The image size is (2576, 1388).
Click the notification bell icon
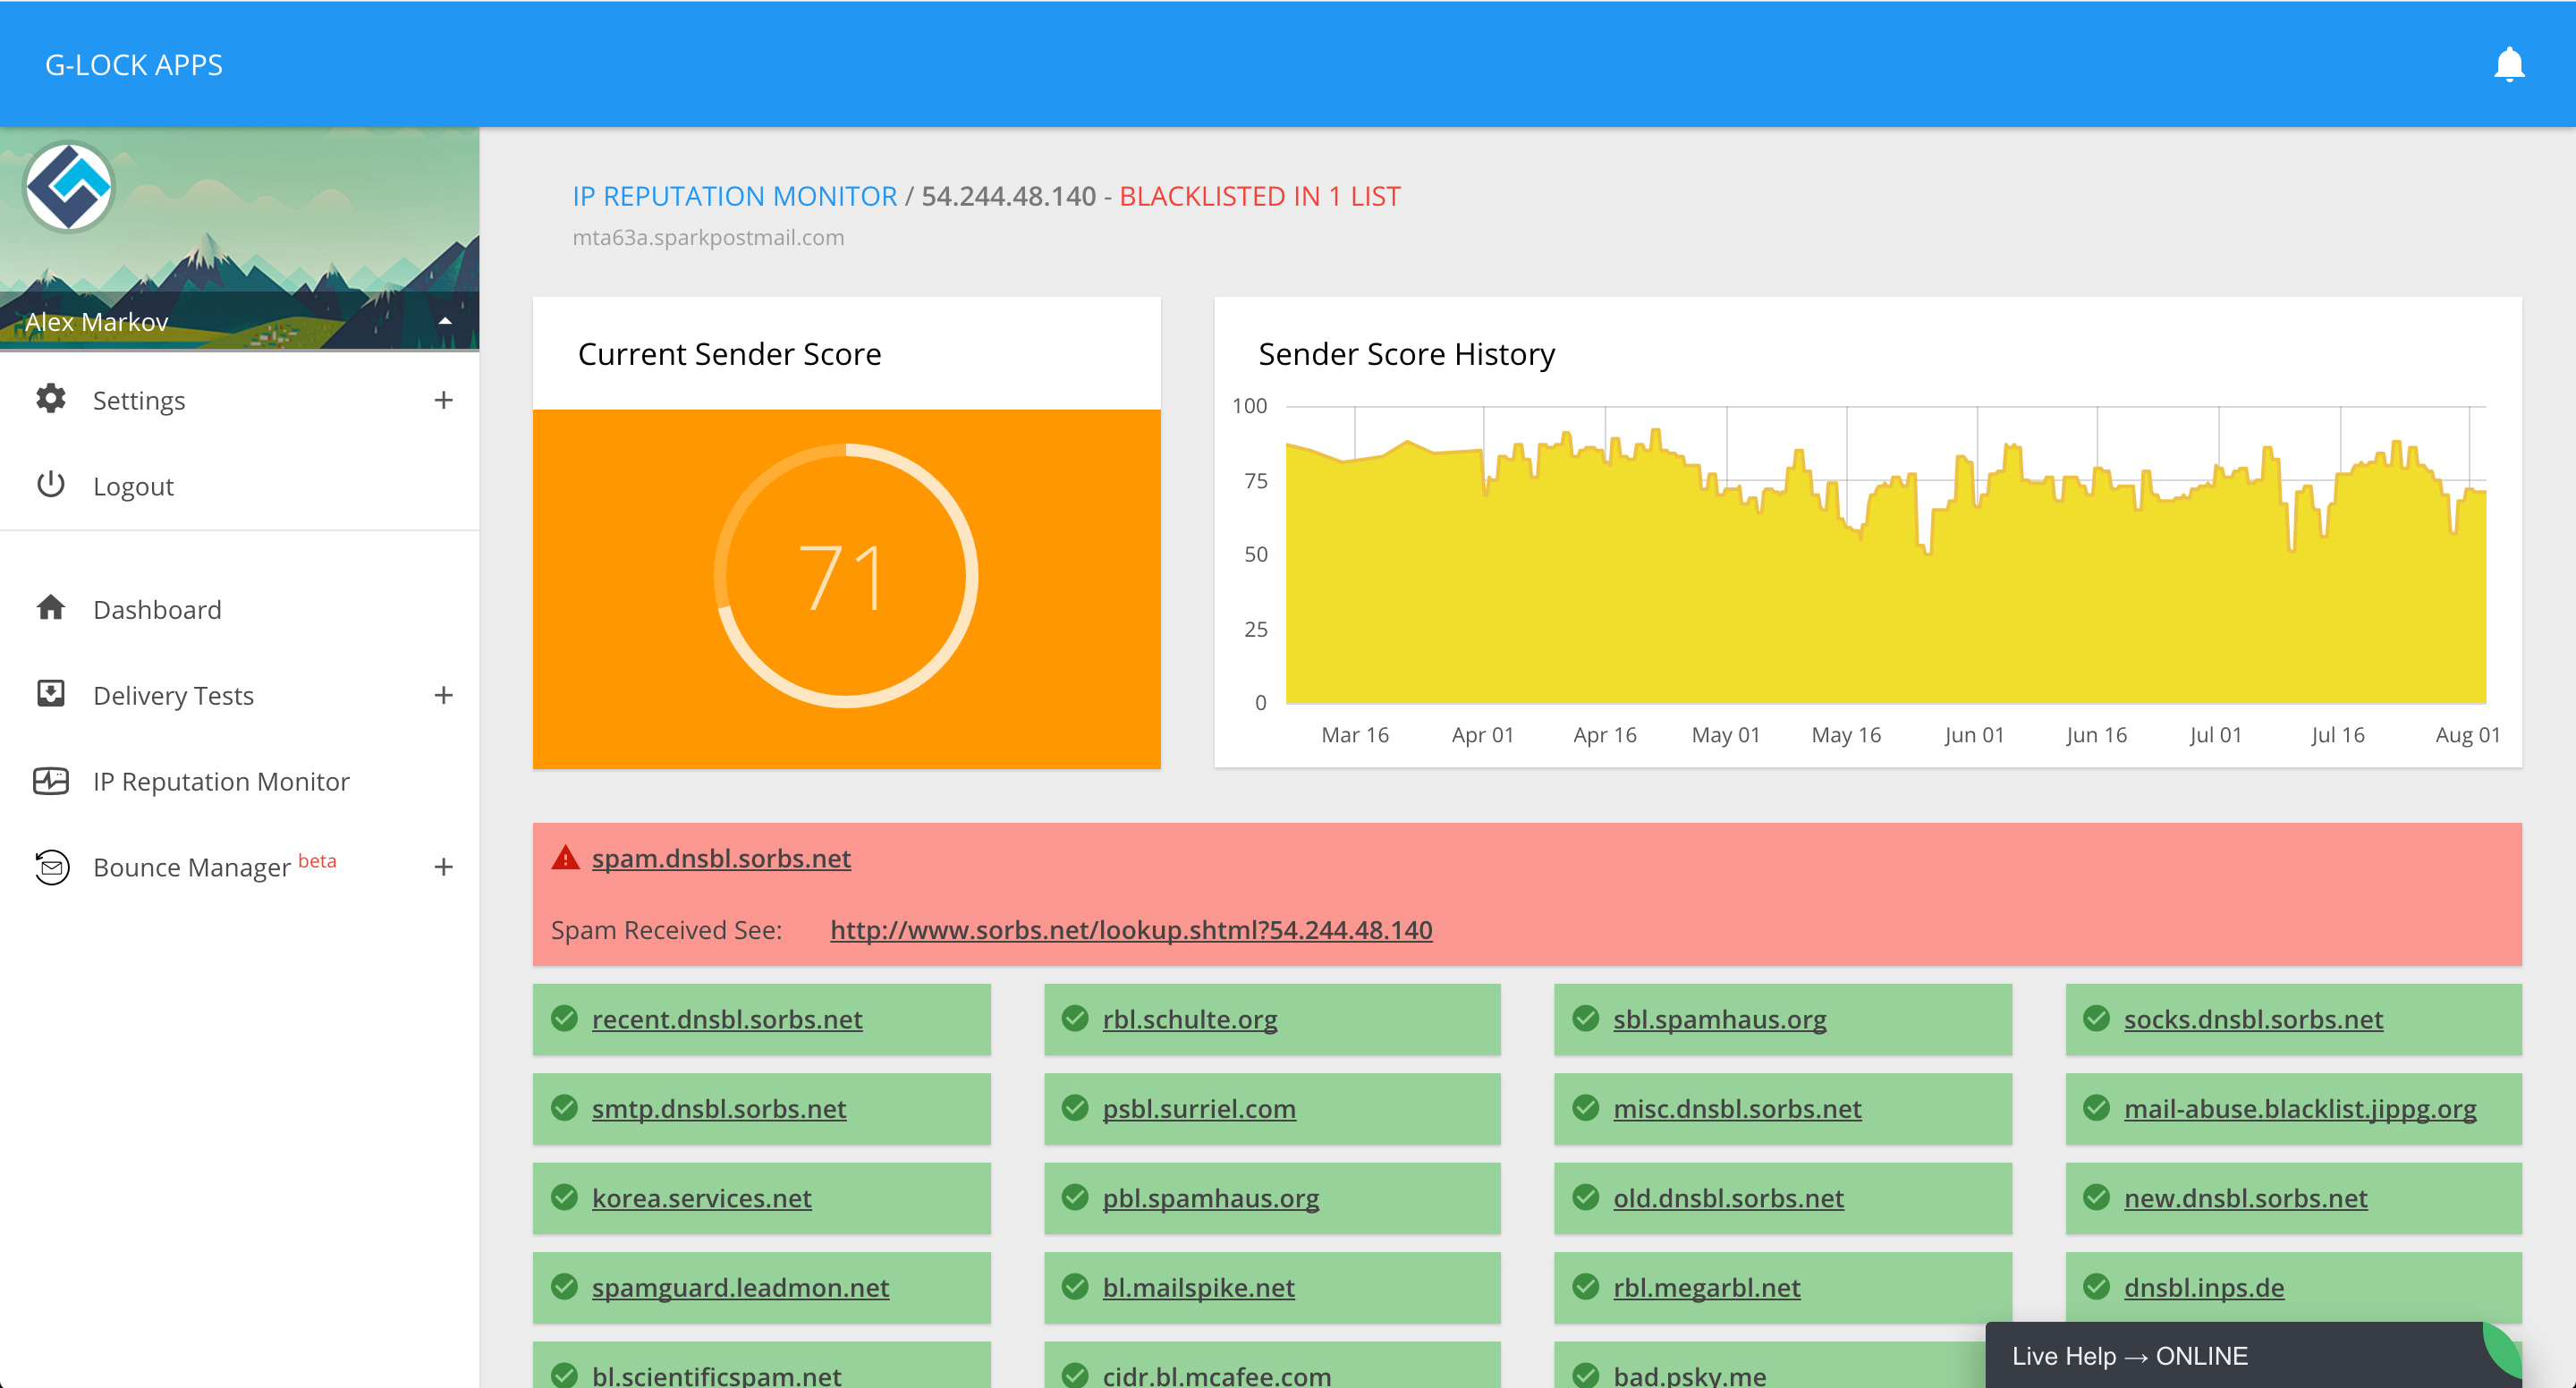pos(2508,65)
